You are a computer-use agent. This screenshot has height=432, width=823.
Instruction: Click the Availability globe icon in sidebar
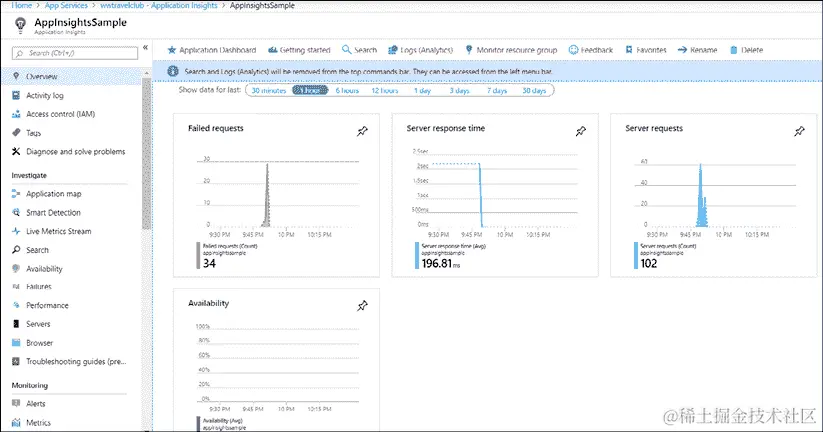(x=16, y=268)
